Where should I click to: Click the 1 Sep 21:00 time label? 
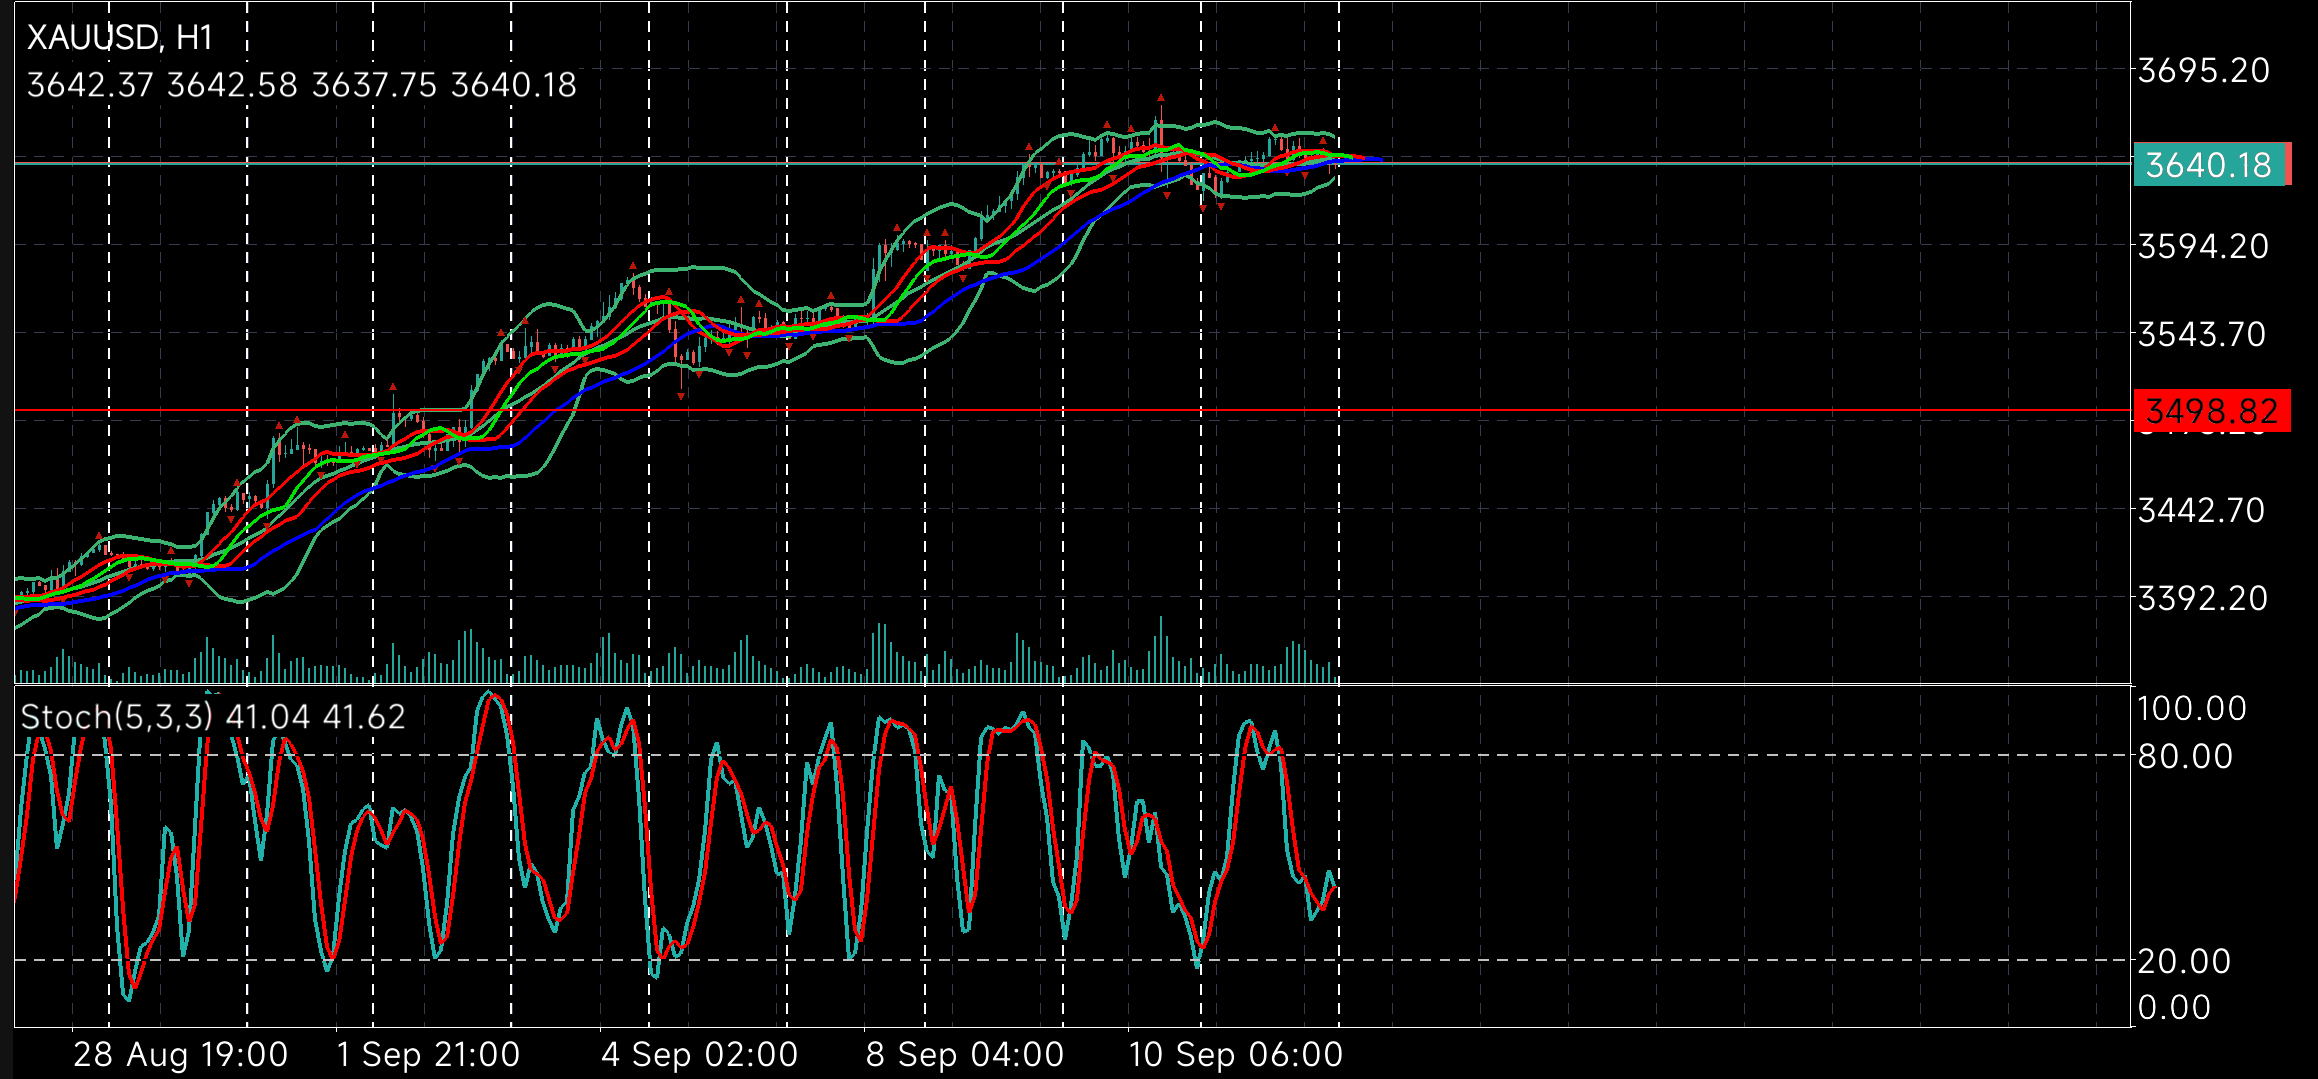pos(428,1055)
